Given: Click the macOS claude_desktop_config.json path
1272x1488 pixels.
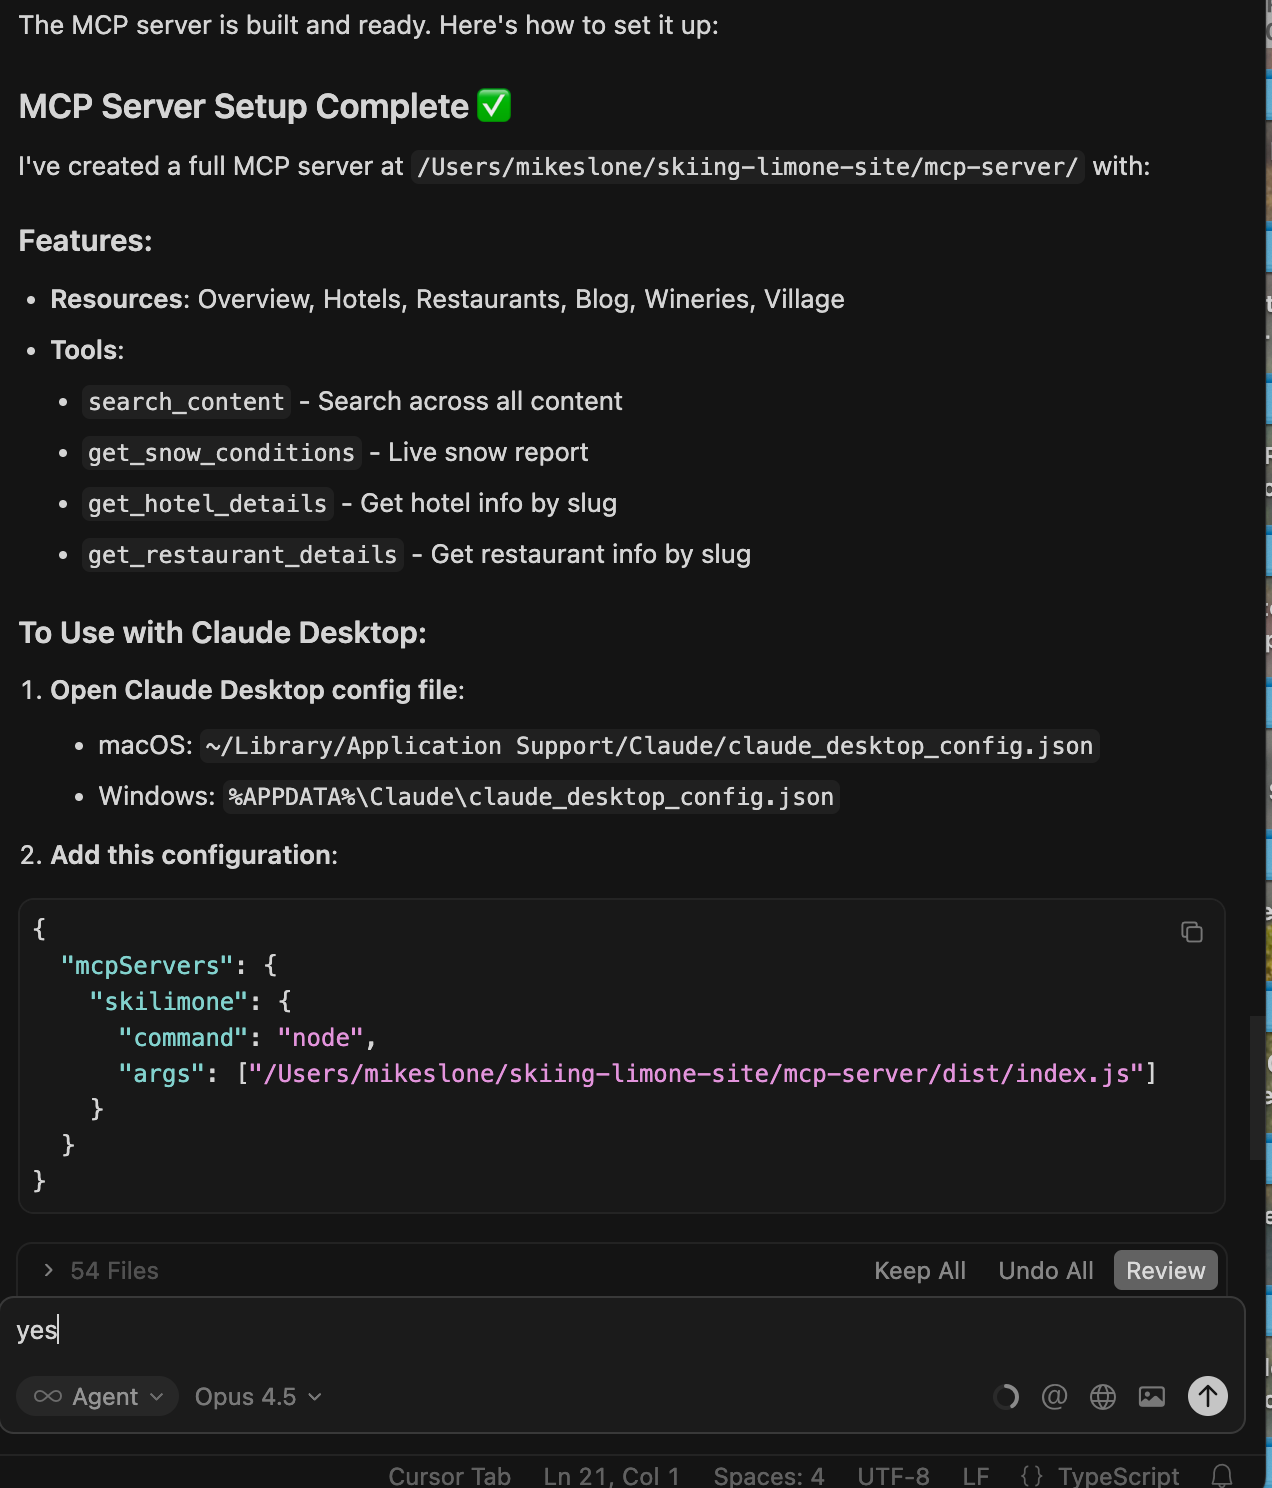Looking at the screenshot, I should tap(649, 746).
